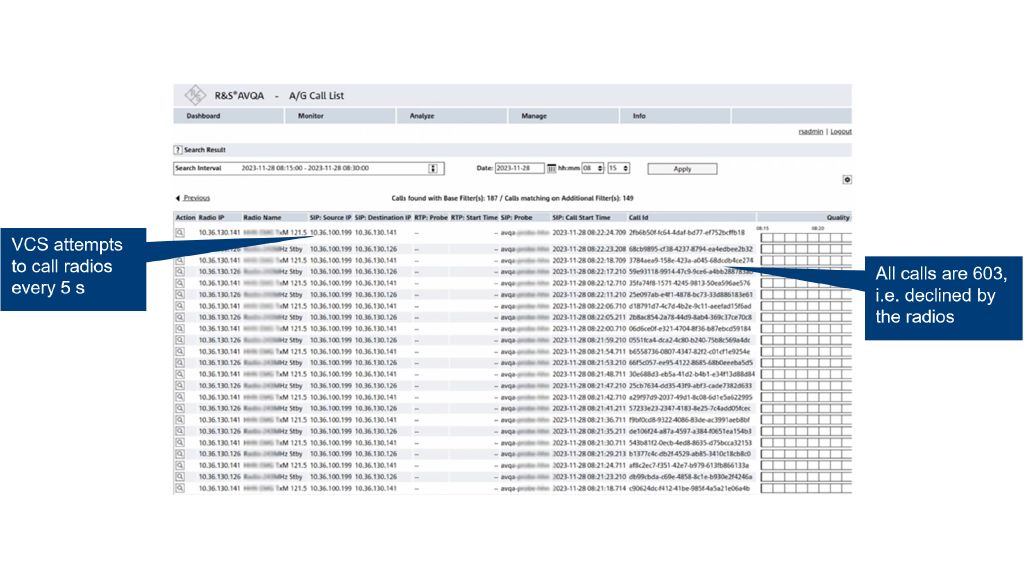Click the Search Result help question-mark icon
This screenshot has width=1024, height=576.
(x=178, y=150)
